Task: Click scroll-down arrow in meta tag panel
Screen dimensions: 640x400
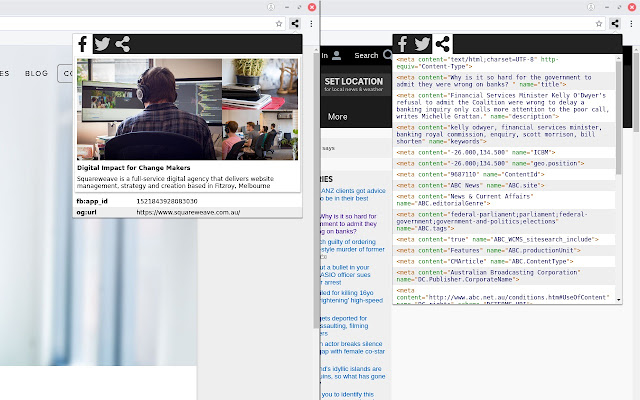Action: coord(619,300)
